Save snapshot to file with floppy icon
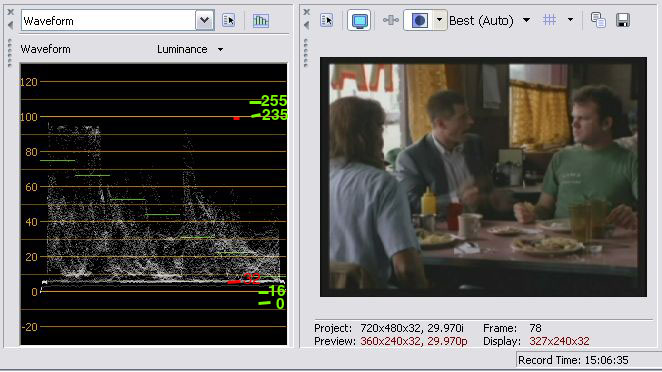Screen dimensions: 662x372 pos(623,20)
